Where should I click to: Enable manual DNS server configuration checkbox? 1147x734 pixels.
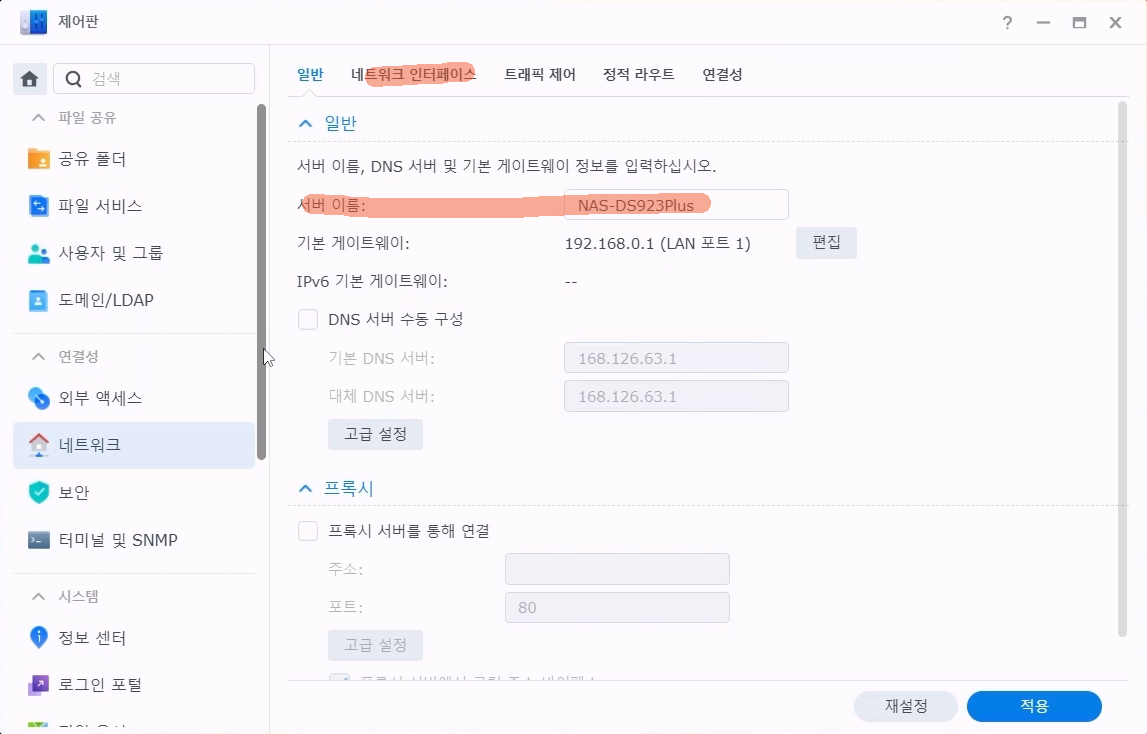(308, 320)
